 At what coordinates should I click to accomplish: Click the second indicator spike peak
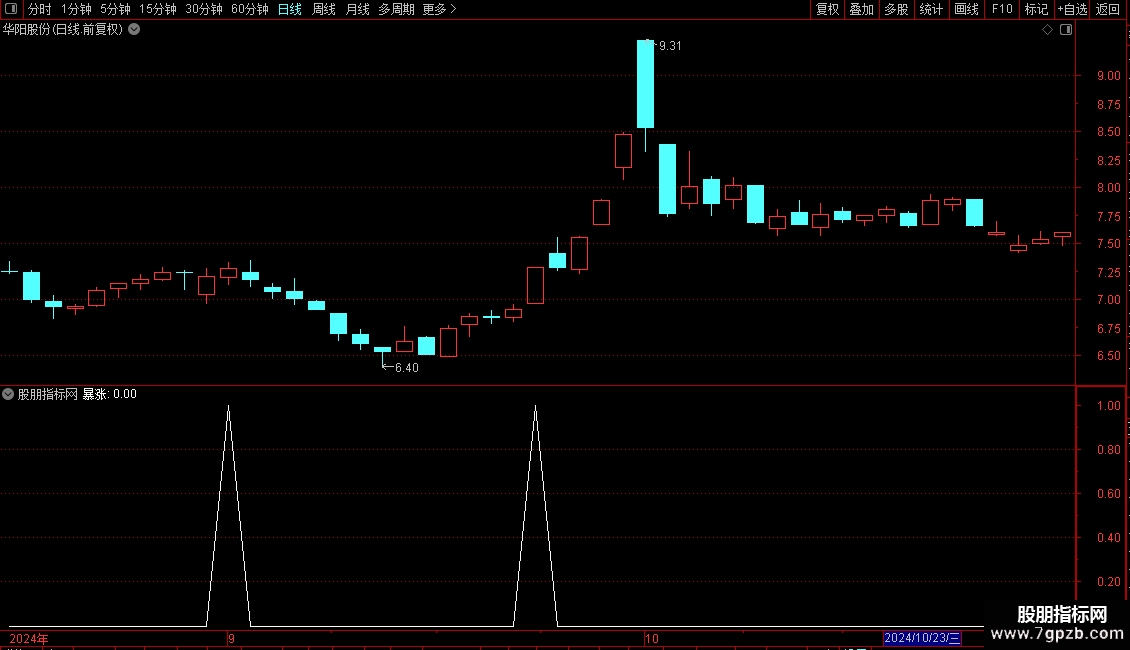point(535,408)
